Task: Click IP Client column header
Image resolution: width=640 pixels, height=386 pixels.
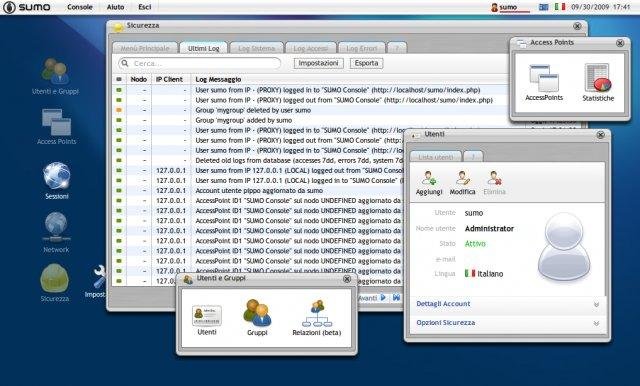Action: [169, 79]
